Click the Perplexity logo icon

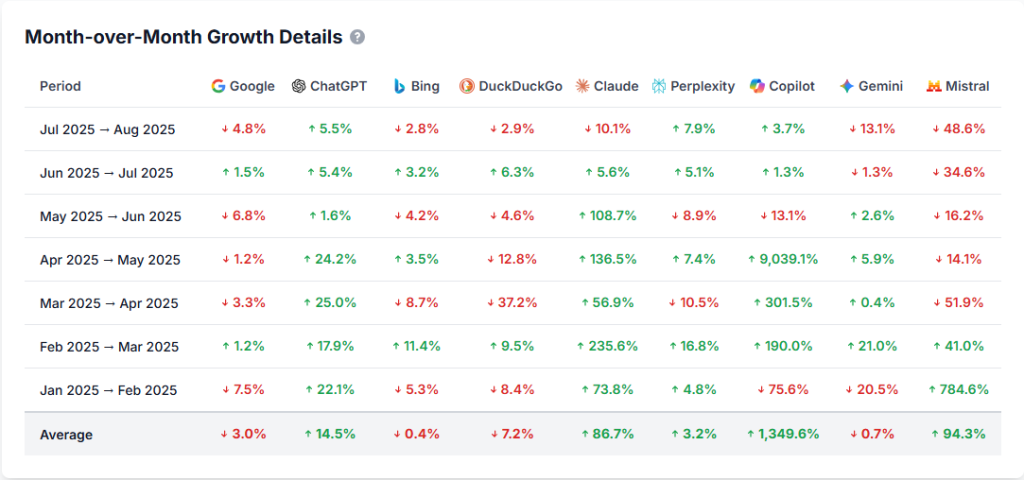[659, 86]
